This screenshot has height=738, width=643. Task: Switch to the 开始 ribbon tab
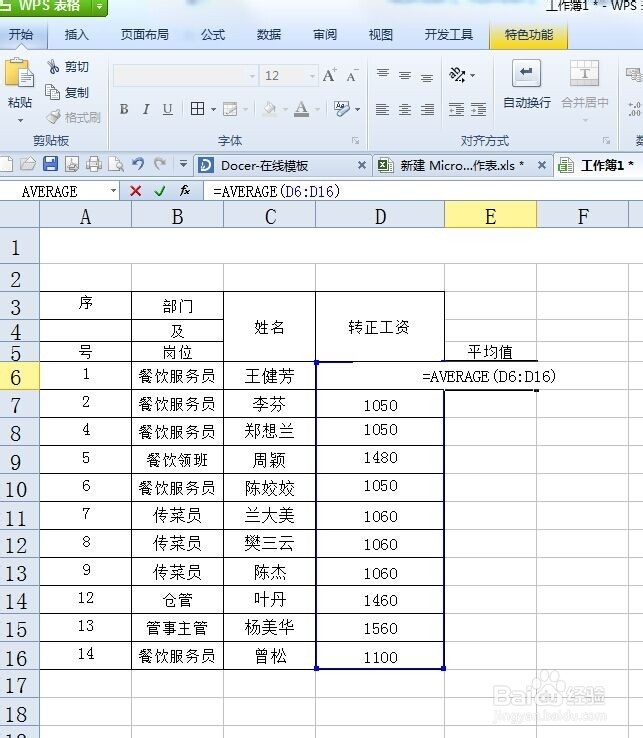point(21,35)
